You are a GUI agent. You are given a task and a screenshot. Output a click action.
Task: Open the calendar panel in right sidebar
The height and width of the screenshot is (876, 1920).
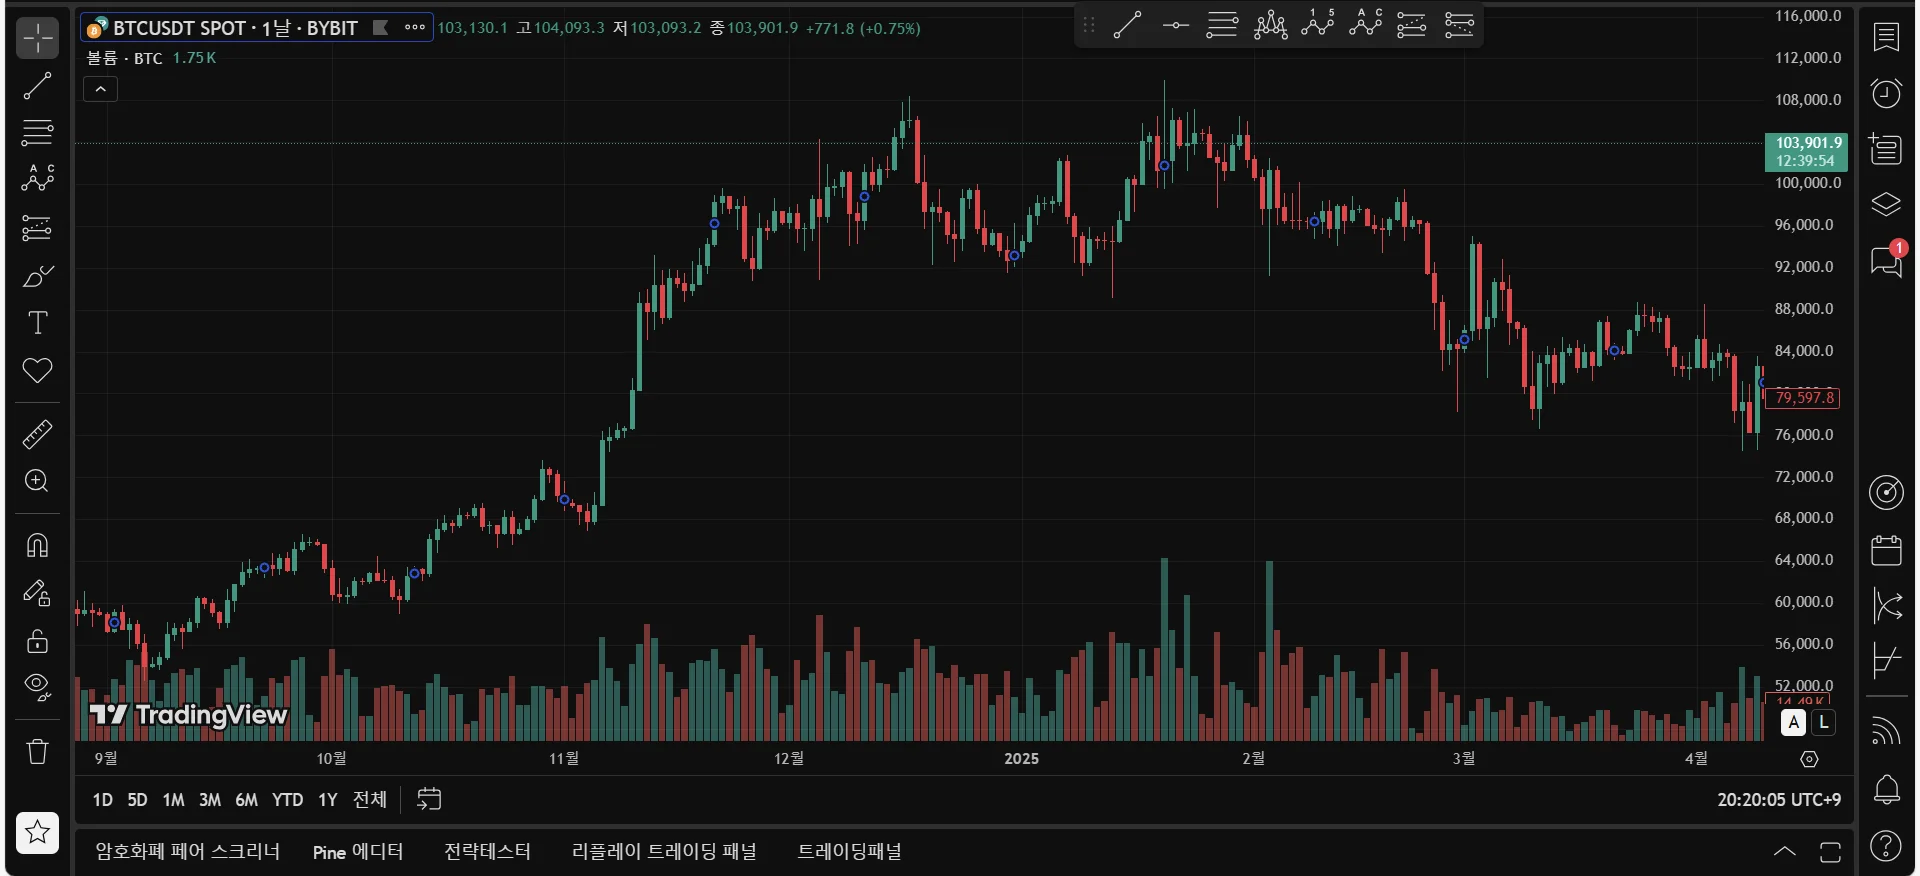coord(1886,550)
